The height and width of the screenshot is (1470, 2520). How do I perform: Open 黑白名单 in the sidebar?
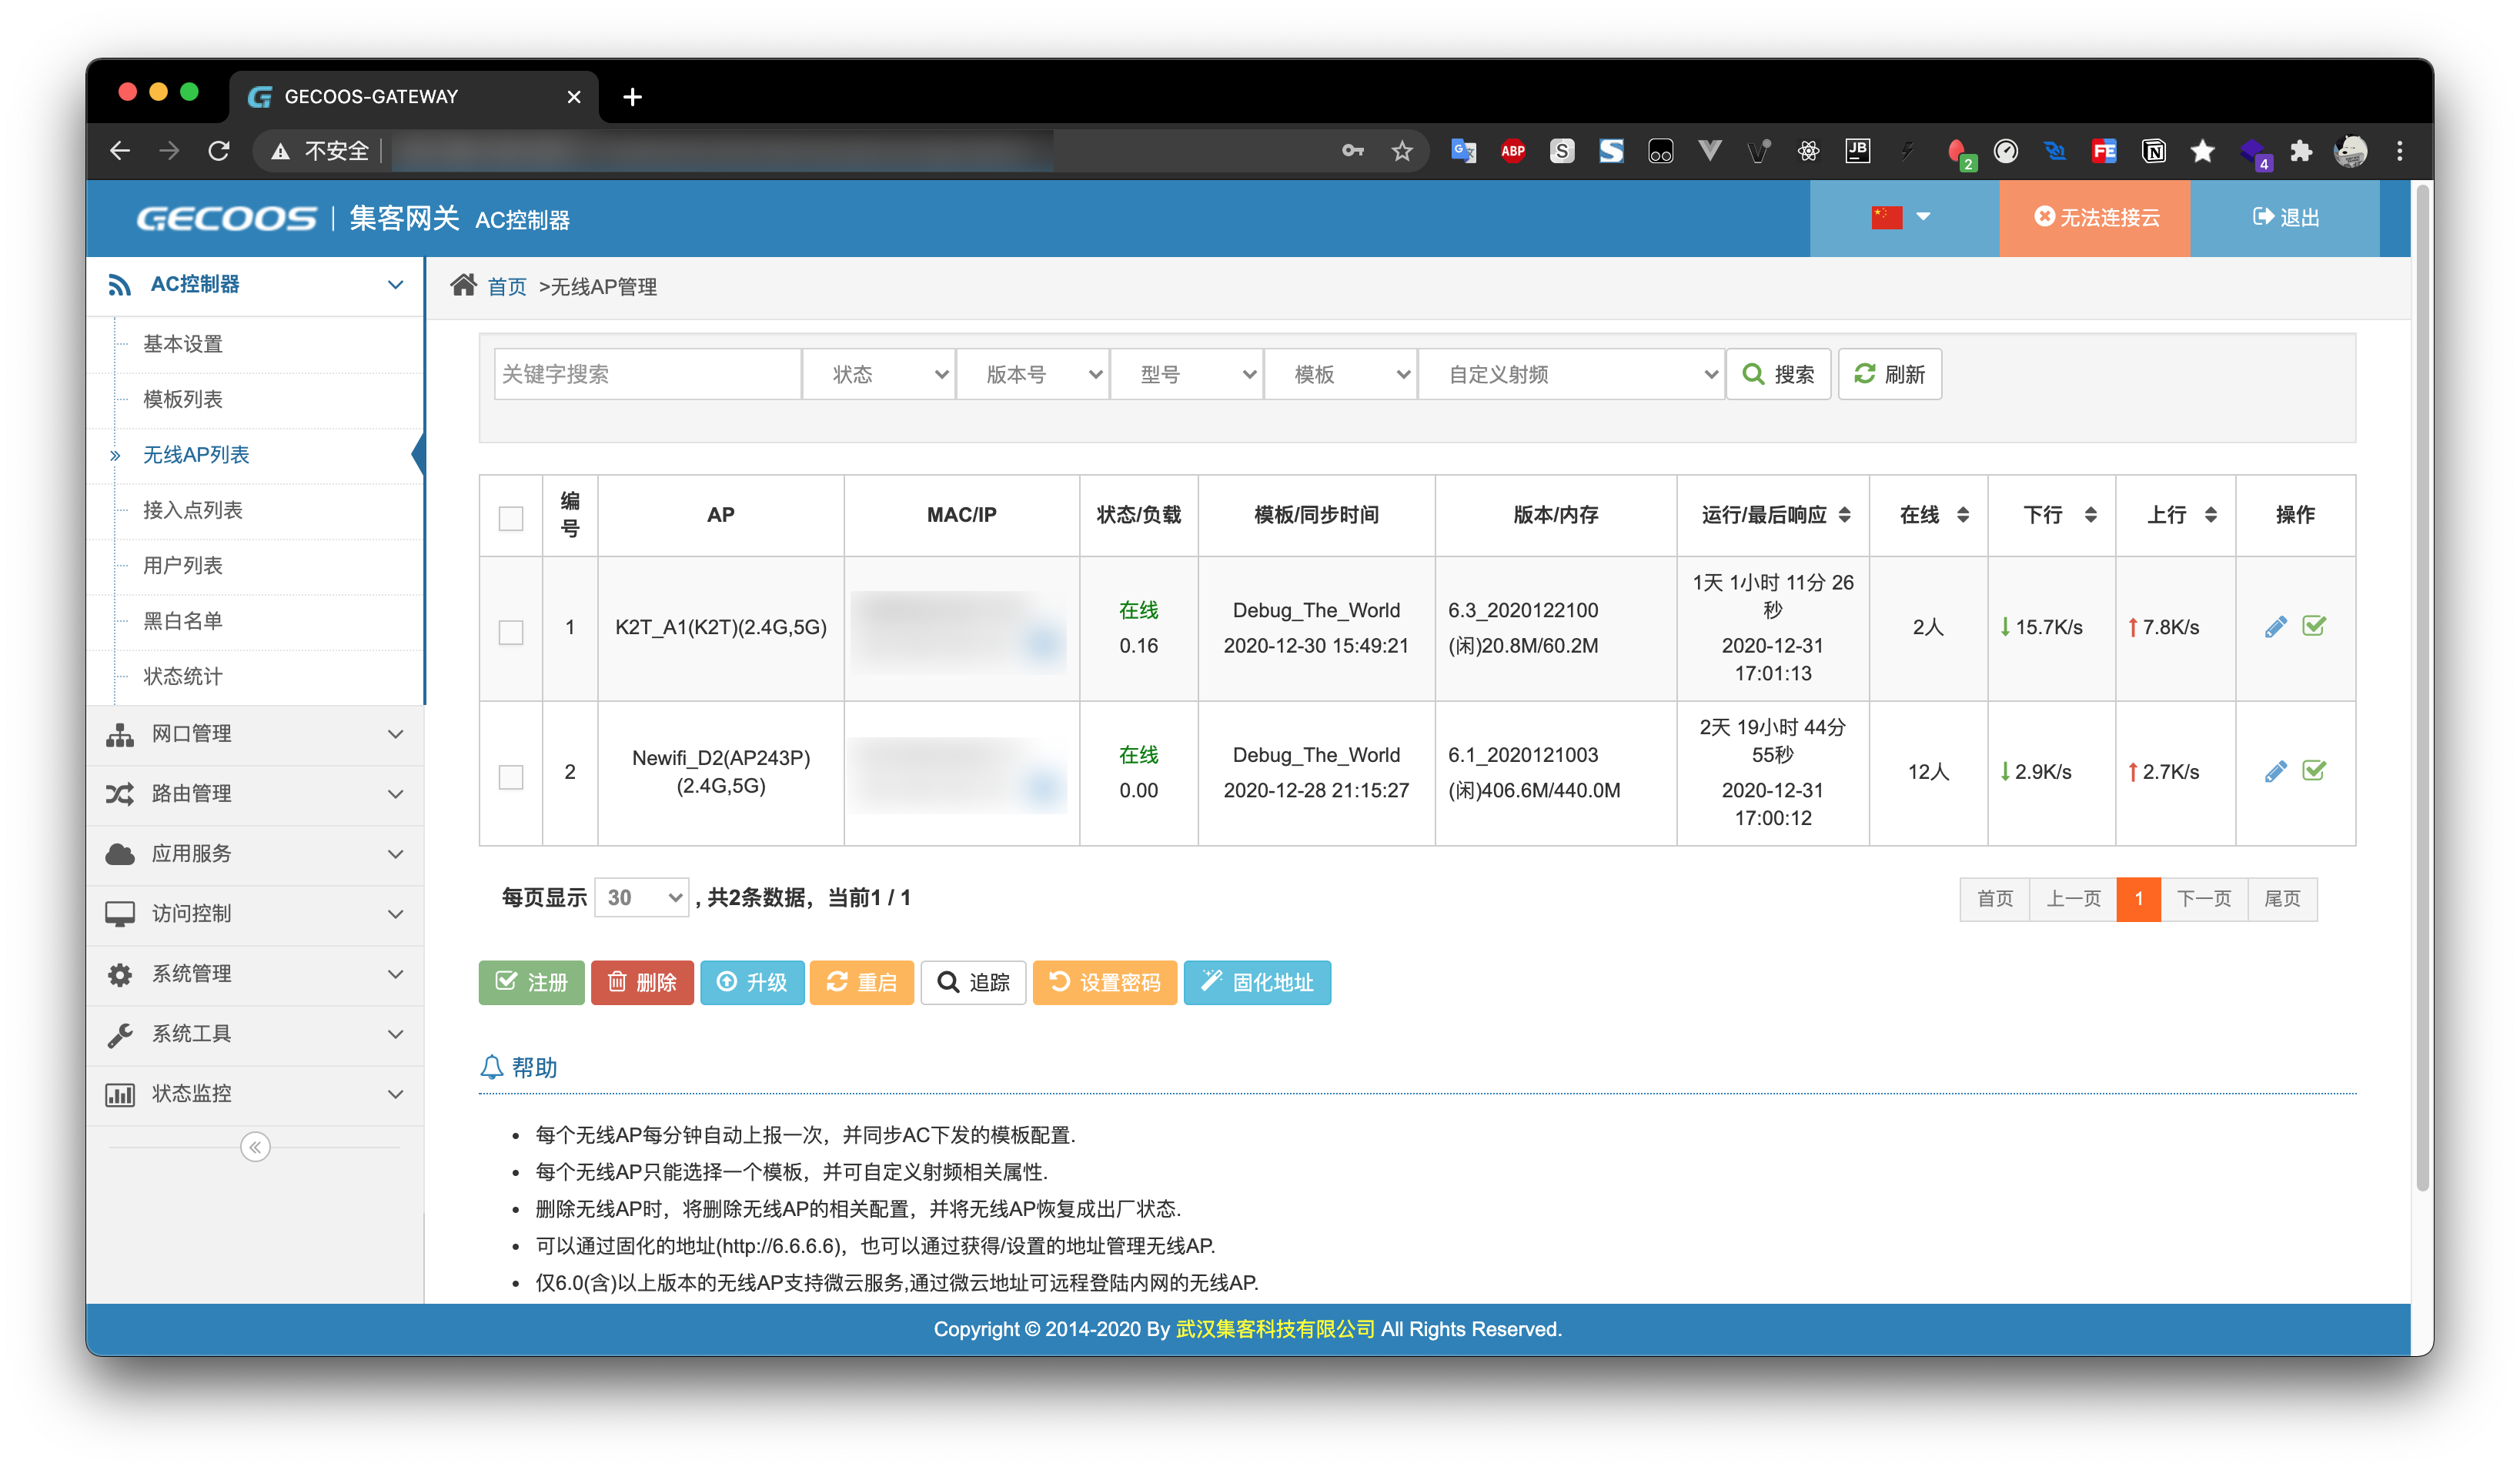click(x=182, y=621)
